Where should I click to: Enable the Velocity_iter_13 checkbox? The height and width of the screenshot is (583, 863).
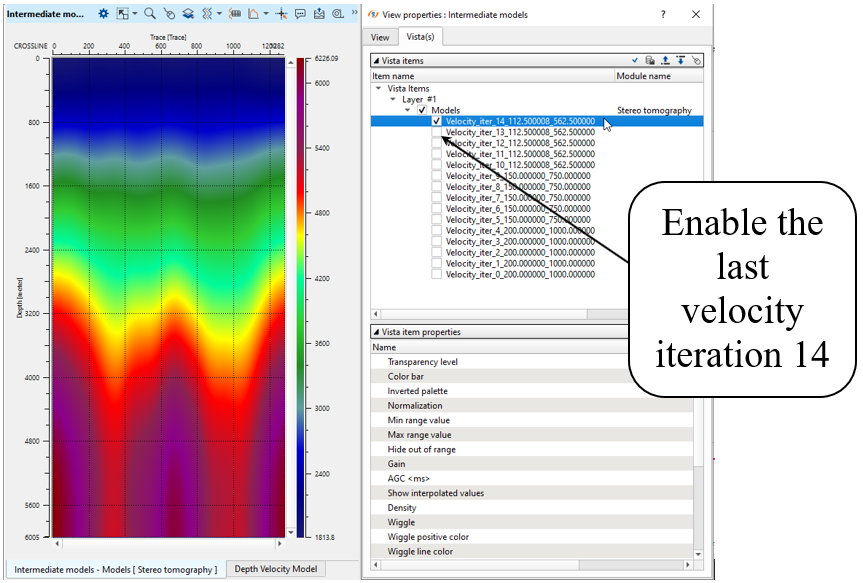click(437, 132)
